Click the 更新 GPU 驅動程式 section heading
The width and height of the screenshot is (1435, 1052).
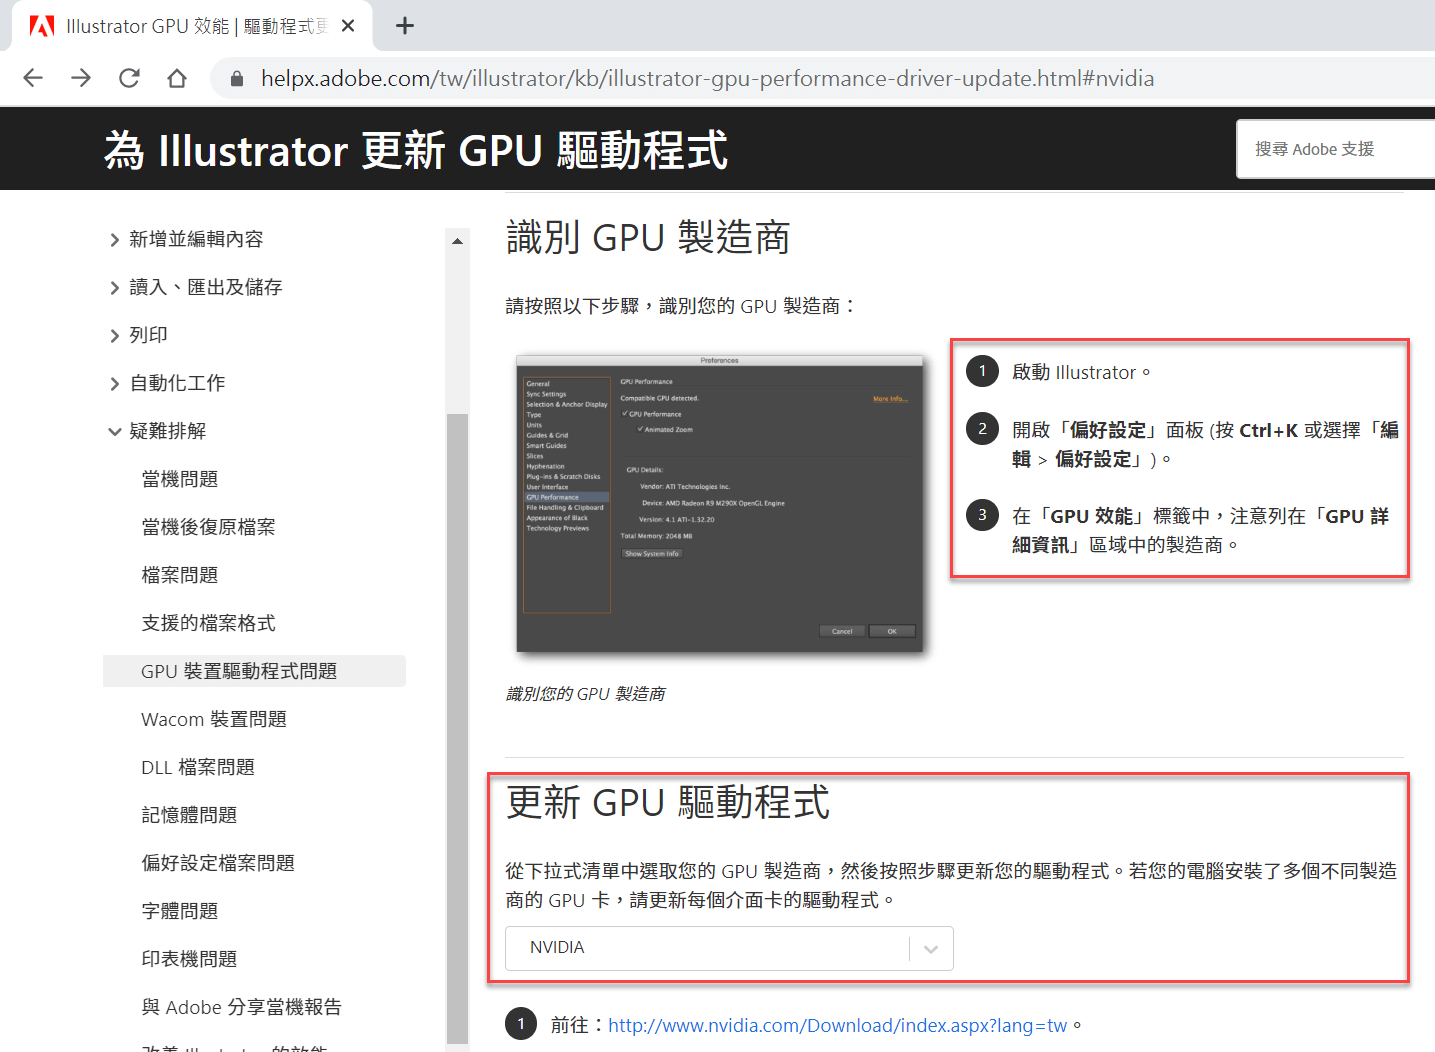668,802
